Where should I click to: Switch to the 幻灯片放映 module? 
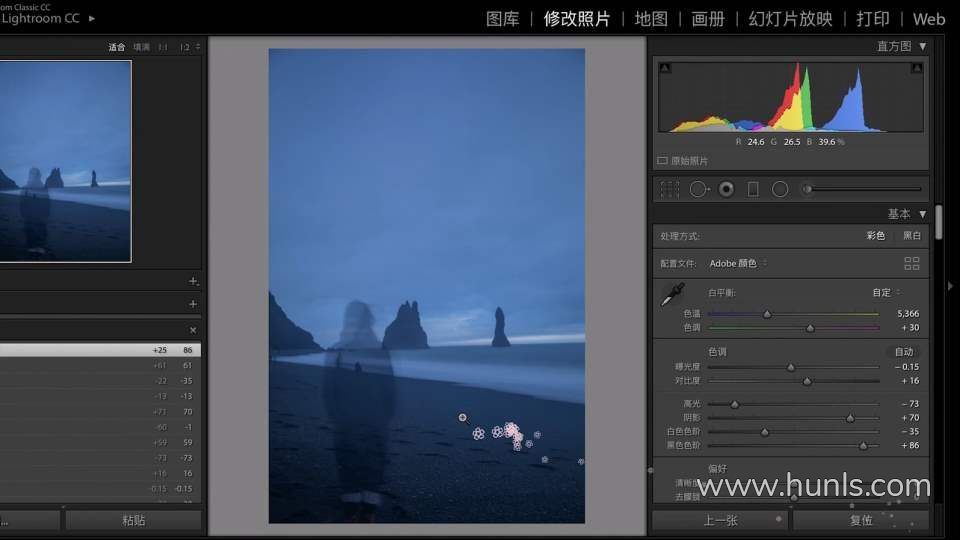[x=790, y=19]
